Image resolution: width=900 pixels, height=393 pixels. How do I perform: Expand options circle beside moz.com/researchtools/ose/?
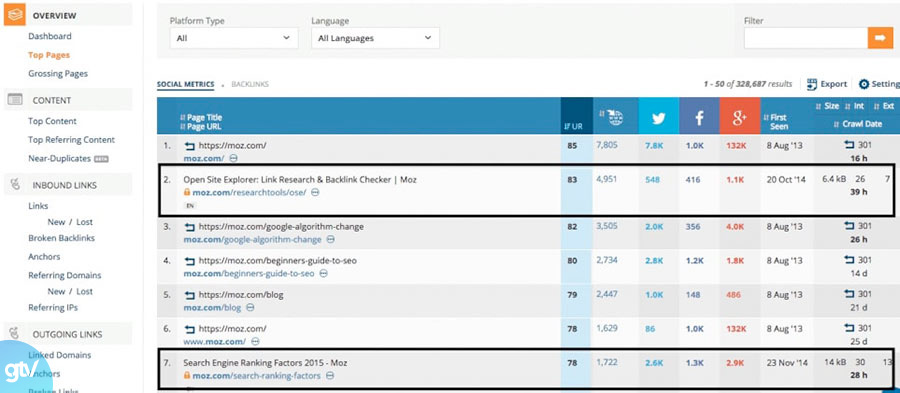coord(315,192)
